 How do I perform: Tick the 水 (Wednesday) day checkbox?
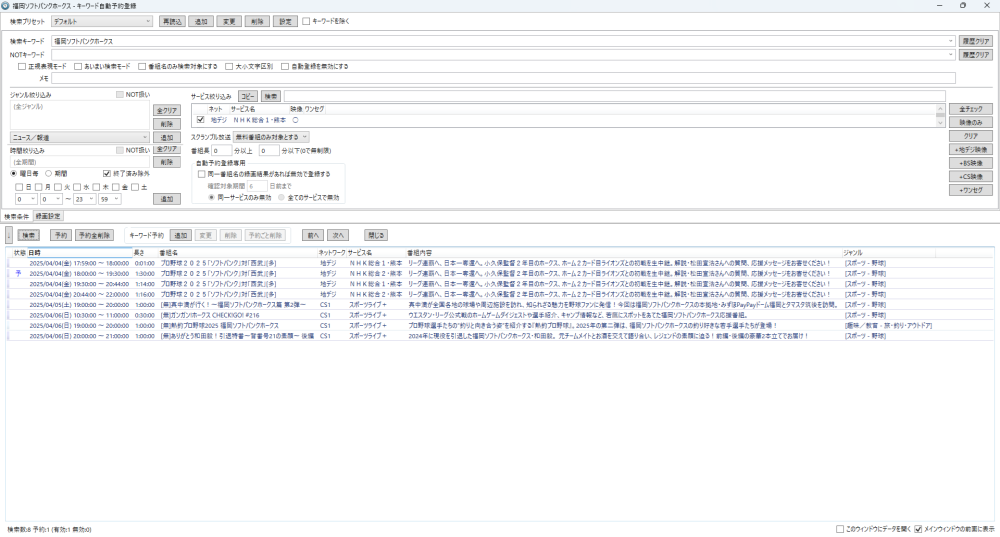tap(77, 188)
